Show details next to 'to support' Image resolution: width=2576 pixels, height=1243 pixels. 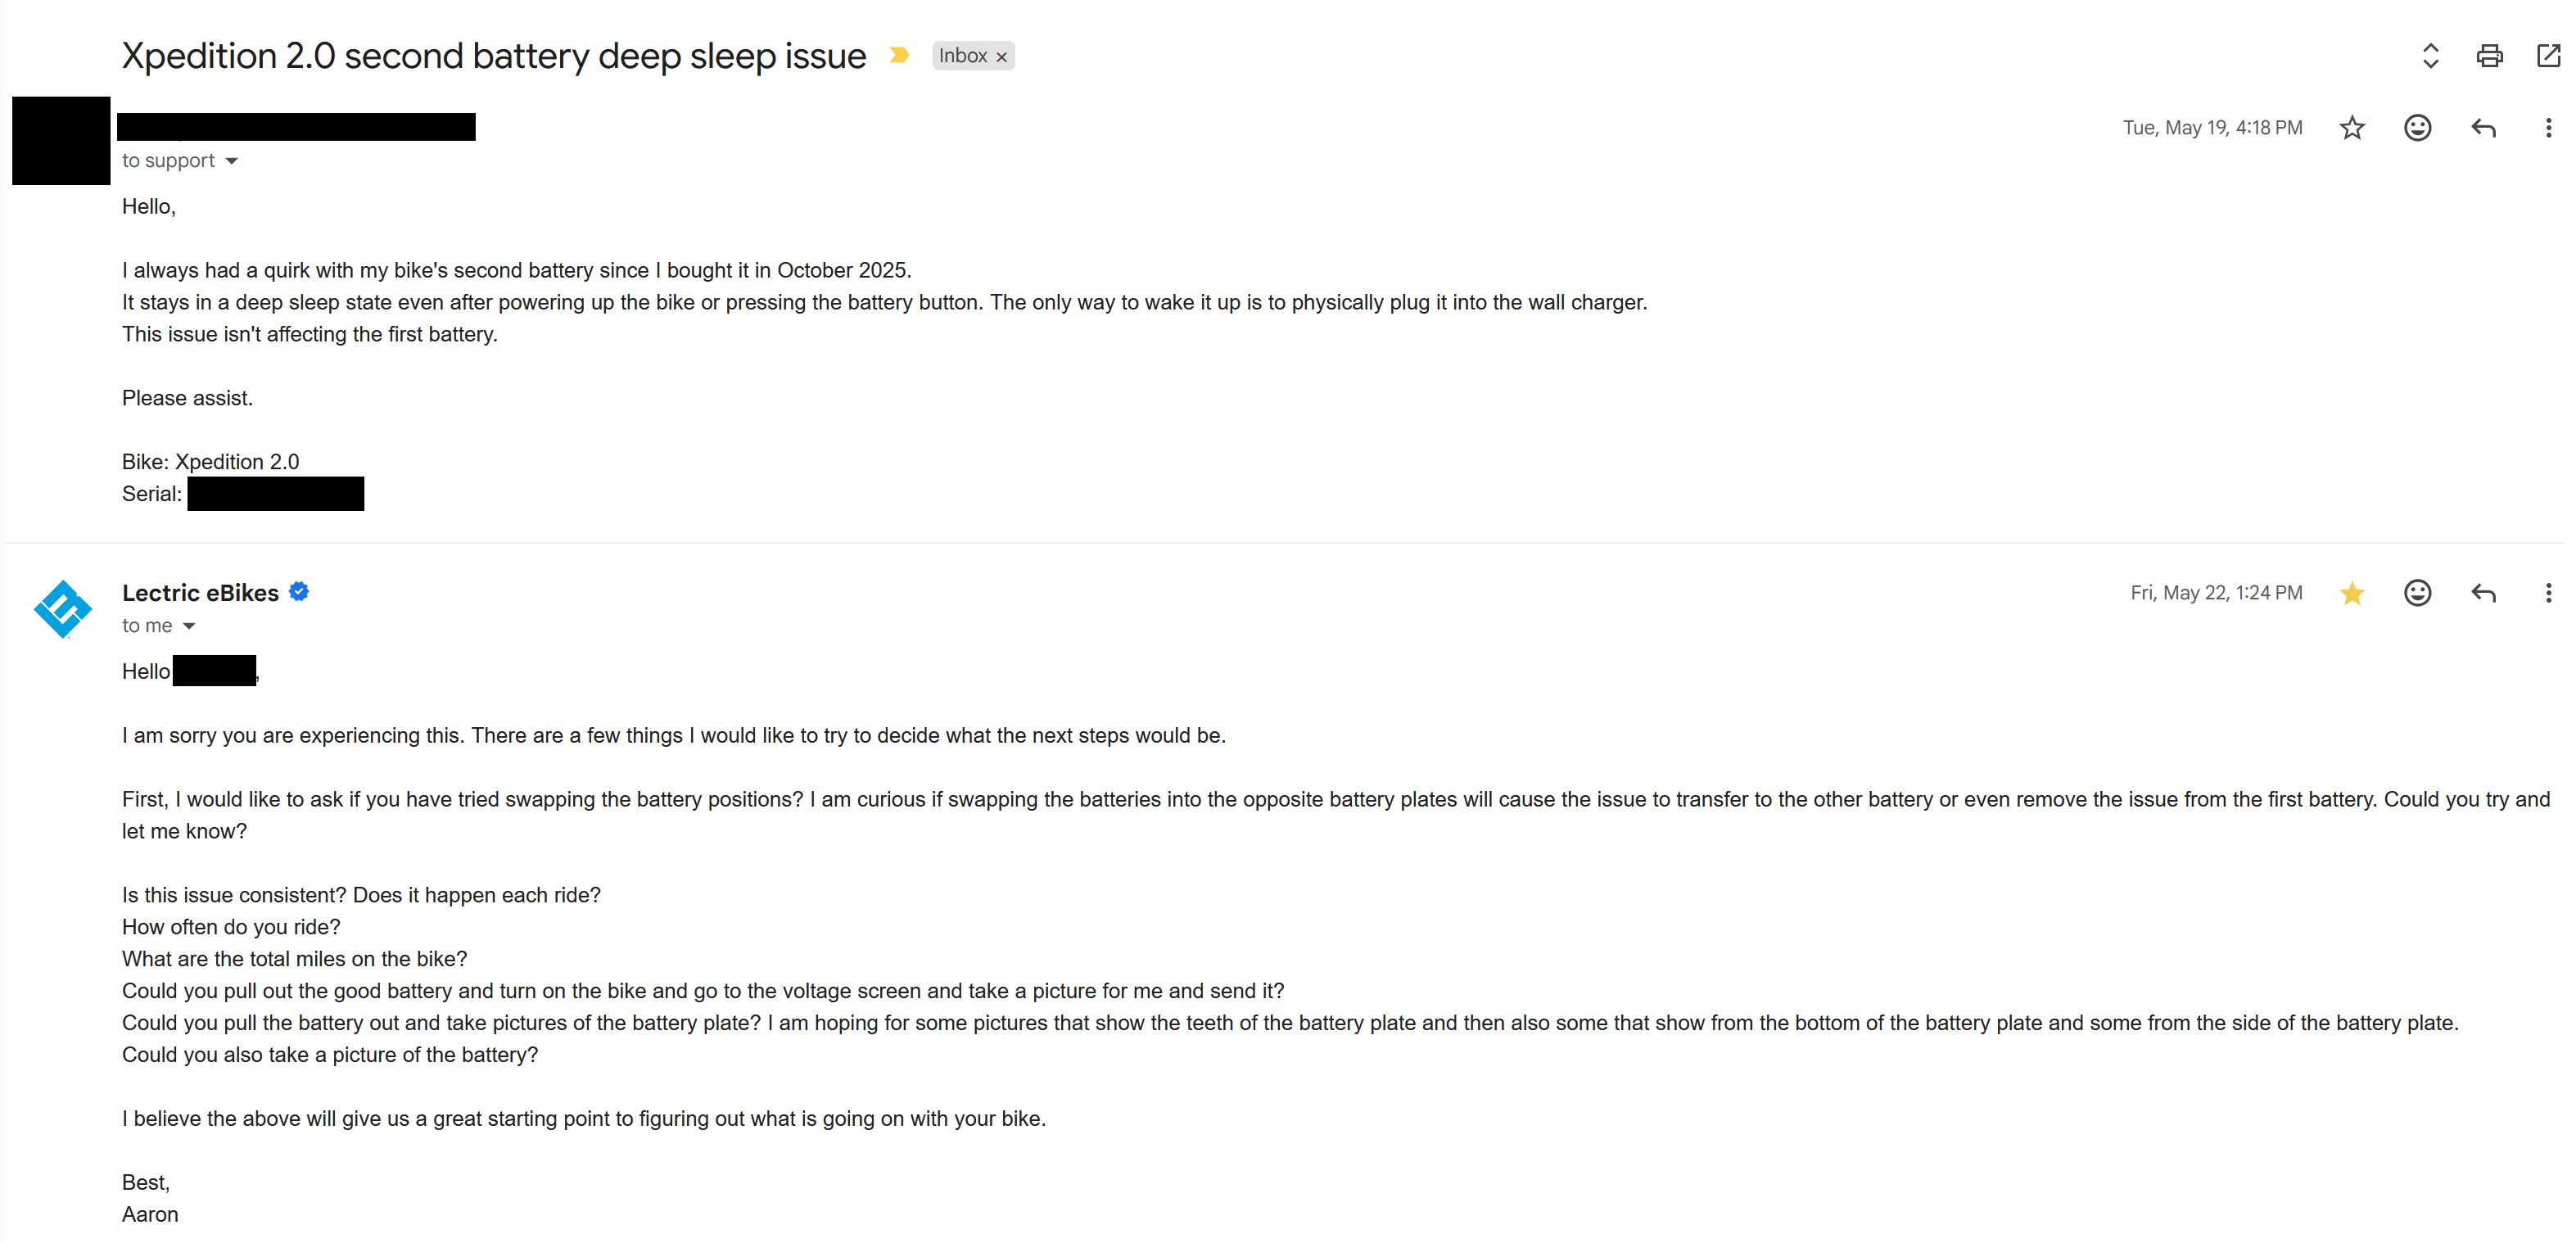[x=231, y=161]
